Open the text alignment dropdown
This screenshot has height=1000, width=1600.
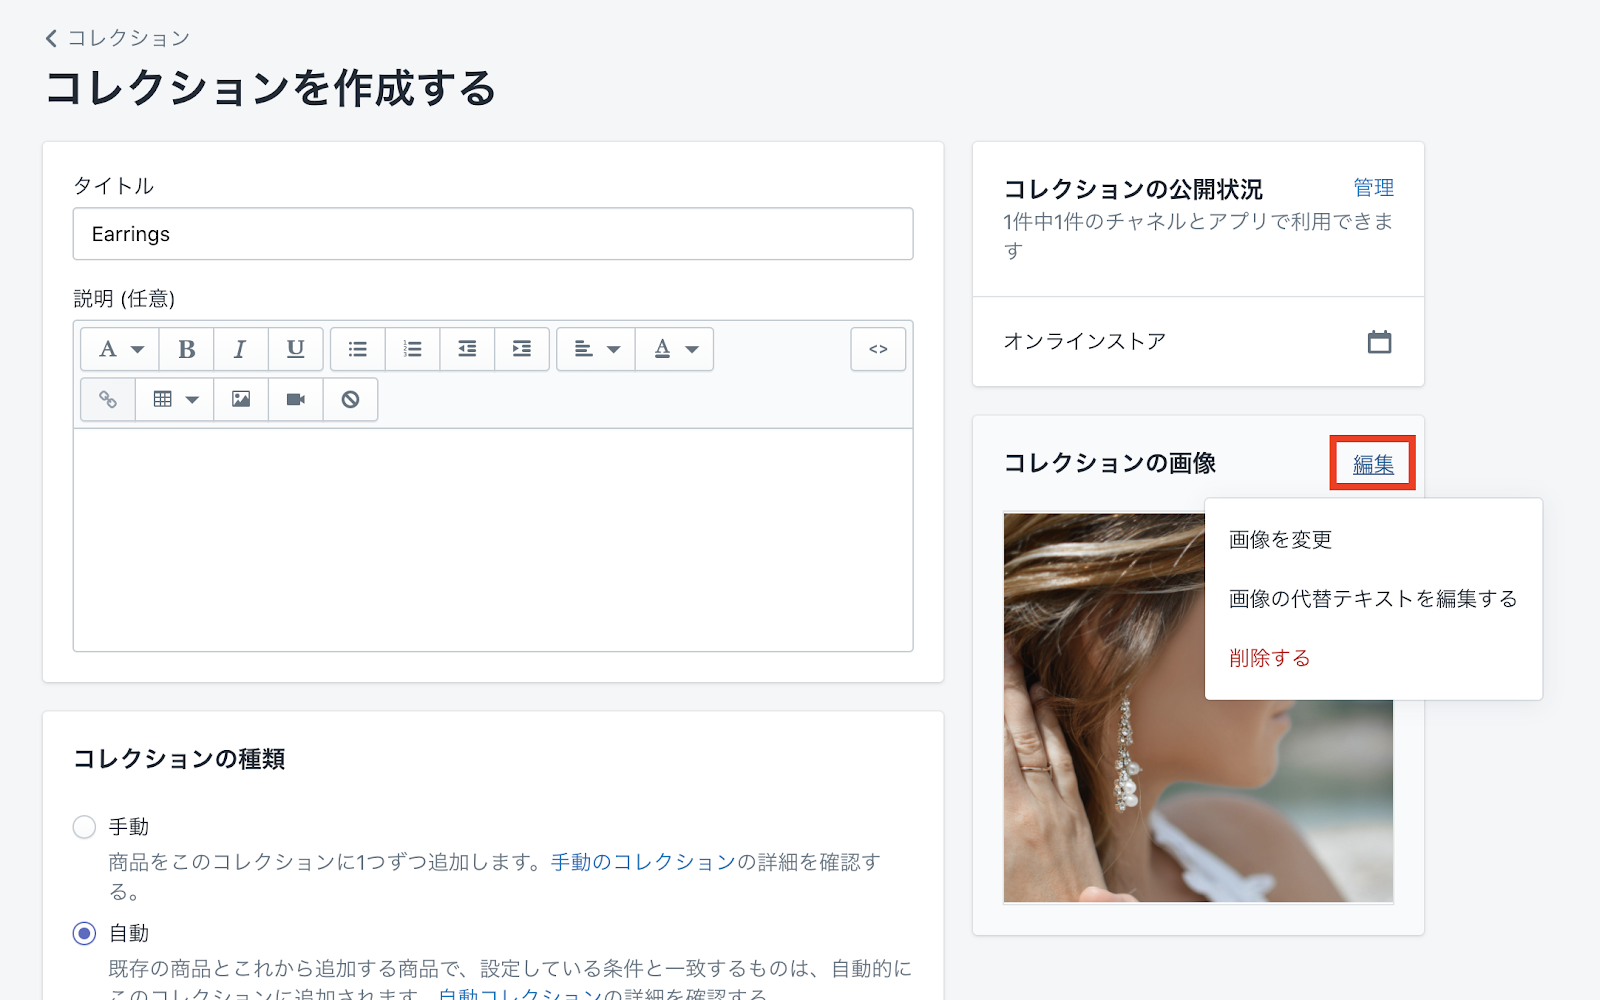(x=596, y=349)
